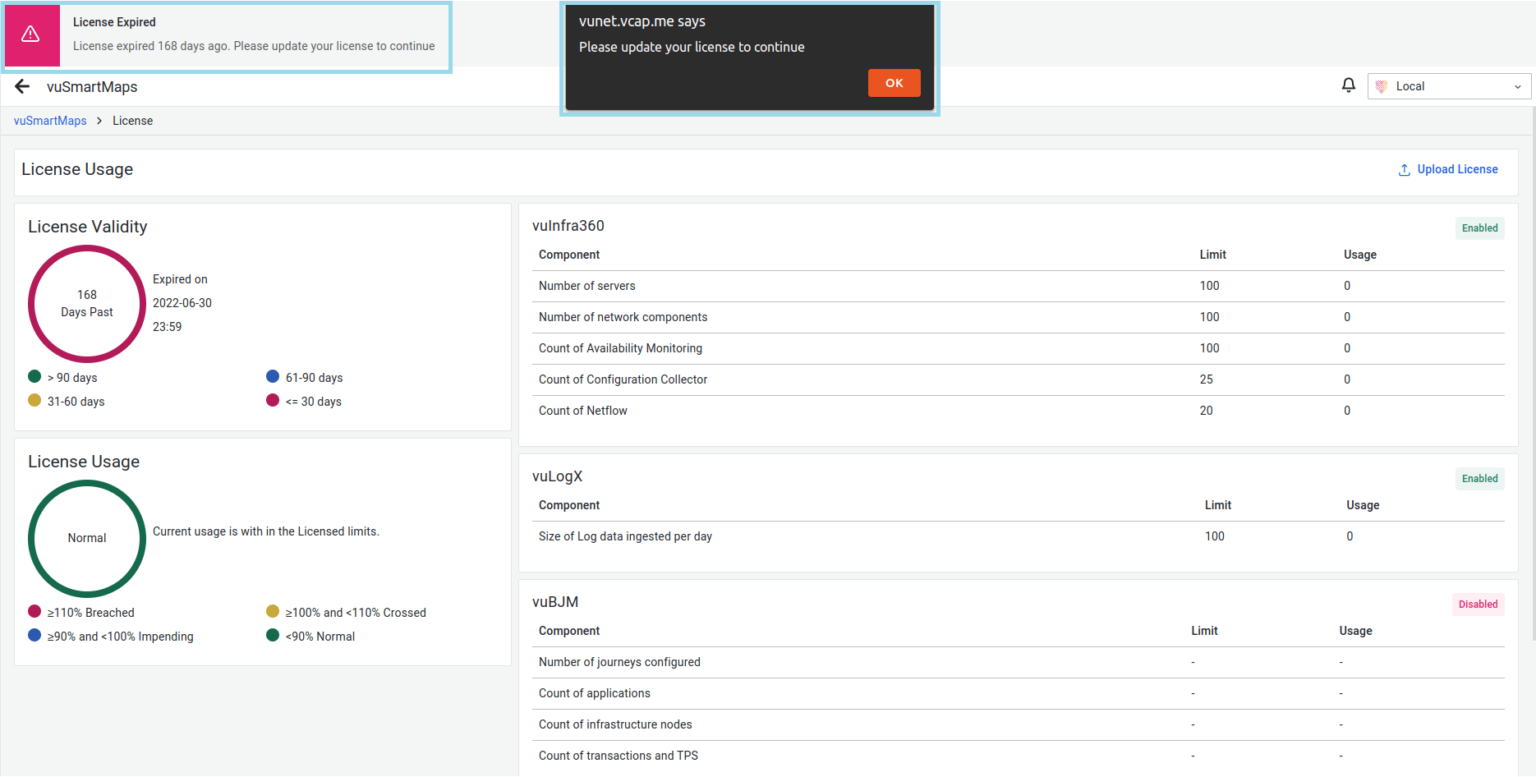Click the Disabled badge on vuBJM

click(1477, 604)
